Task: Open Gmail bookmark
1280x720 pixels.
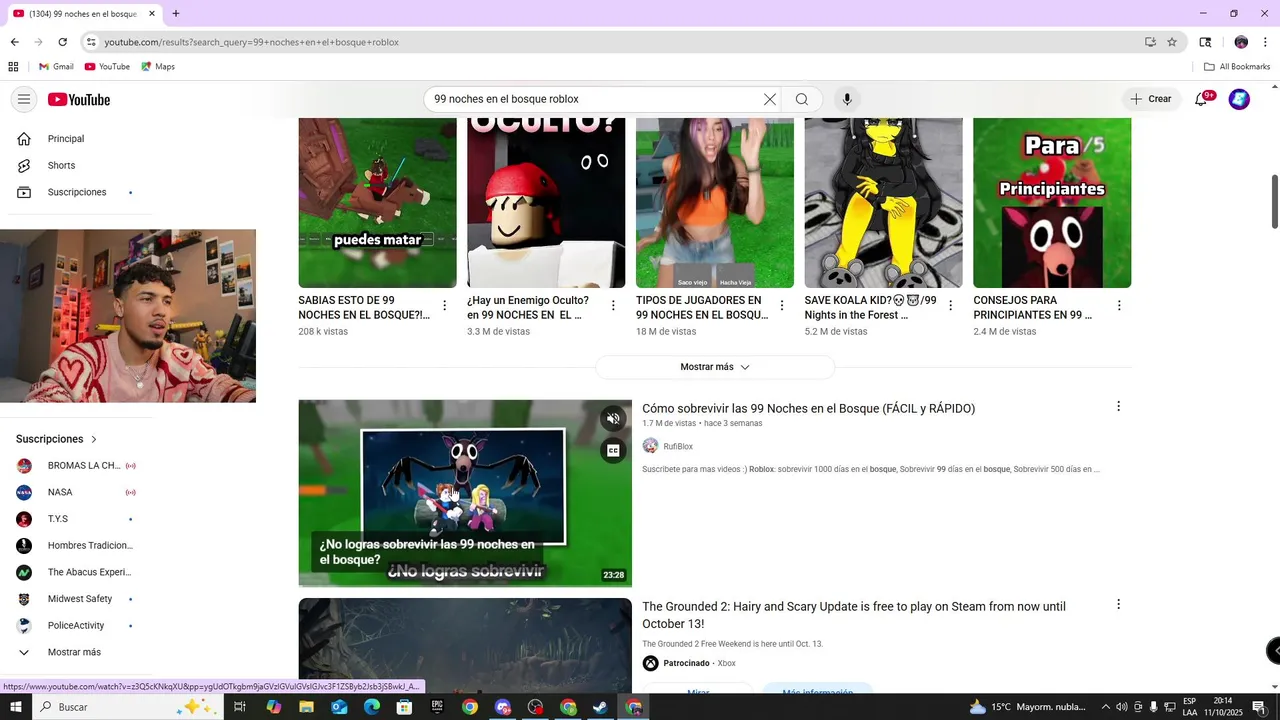Action: tap(56, 67)
